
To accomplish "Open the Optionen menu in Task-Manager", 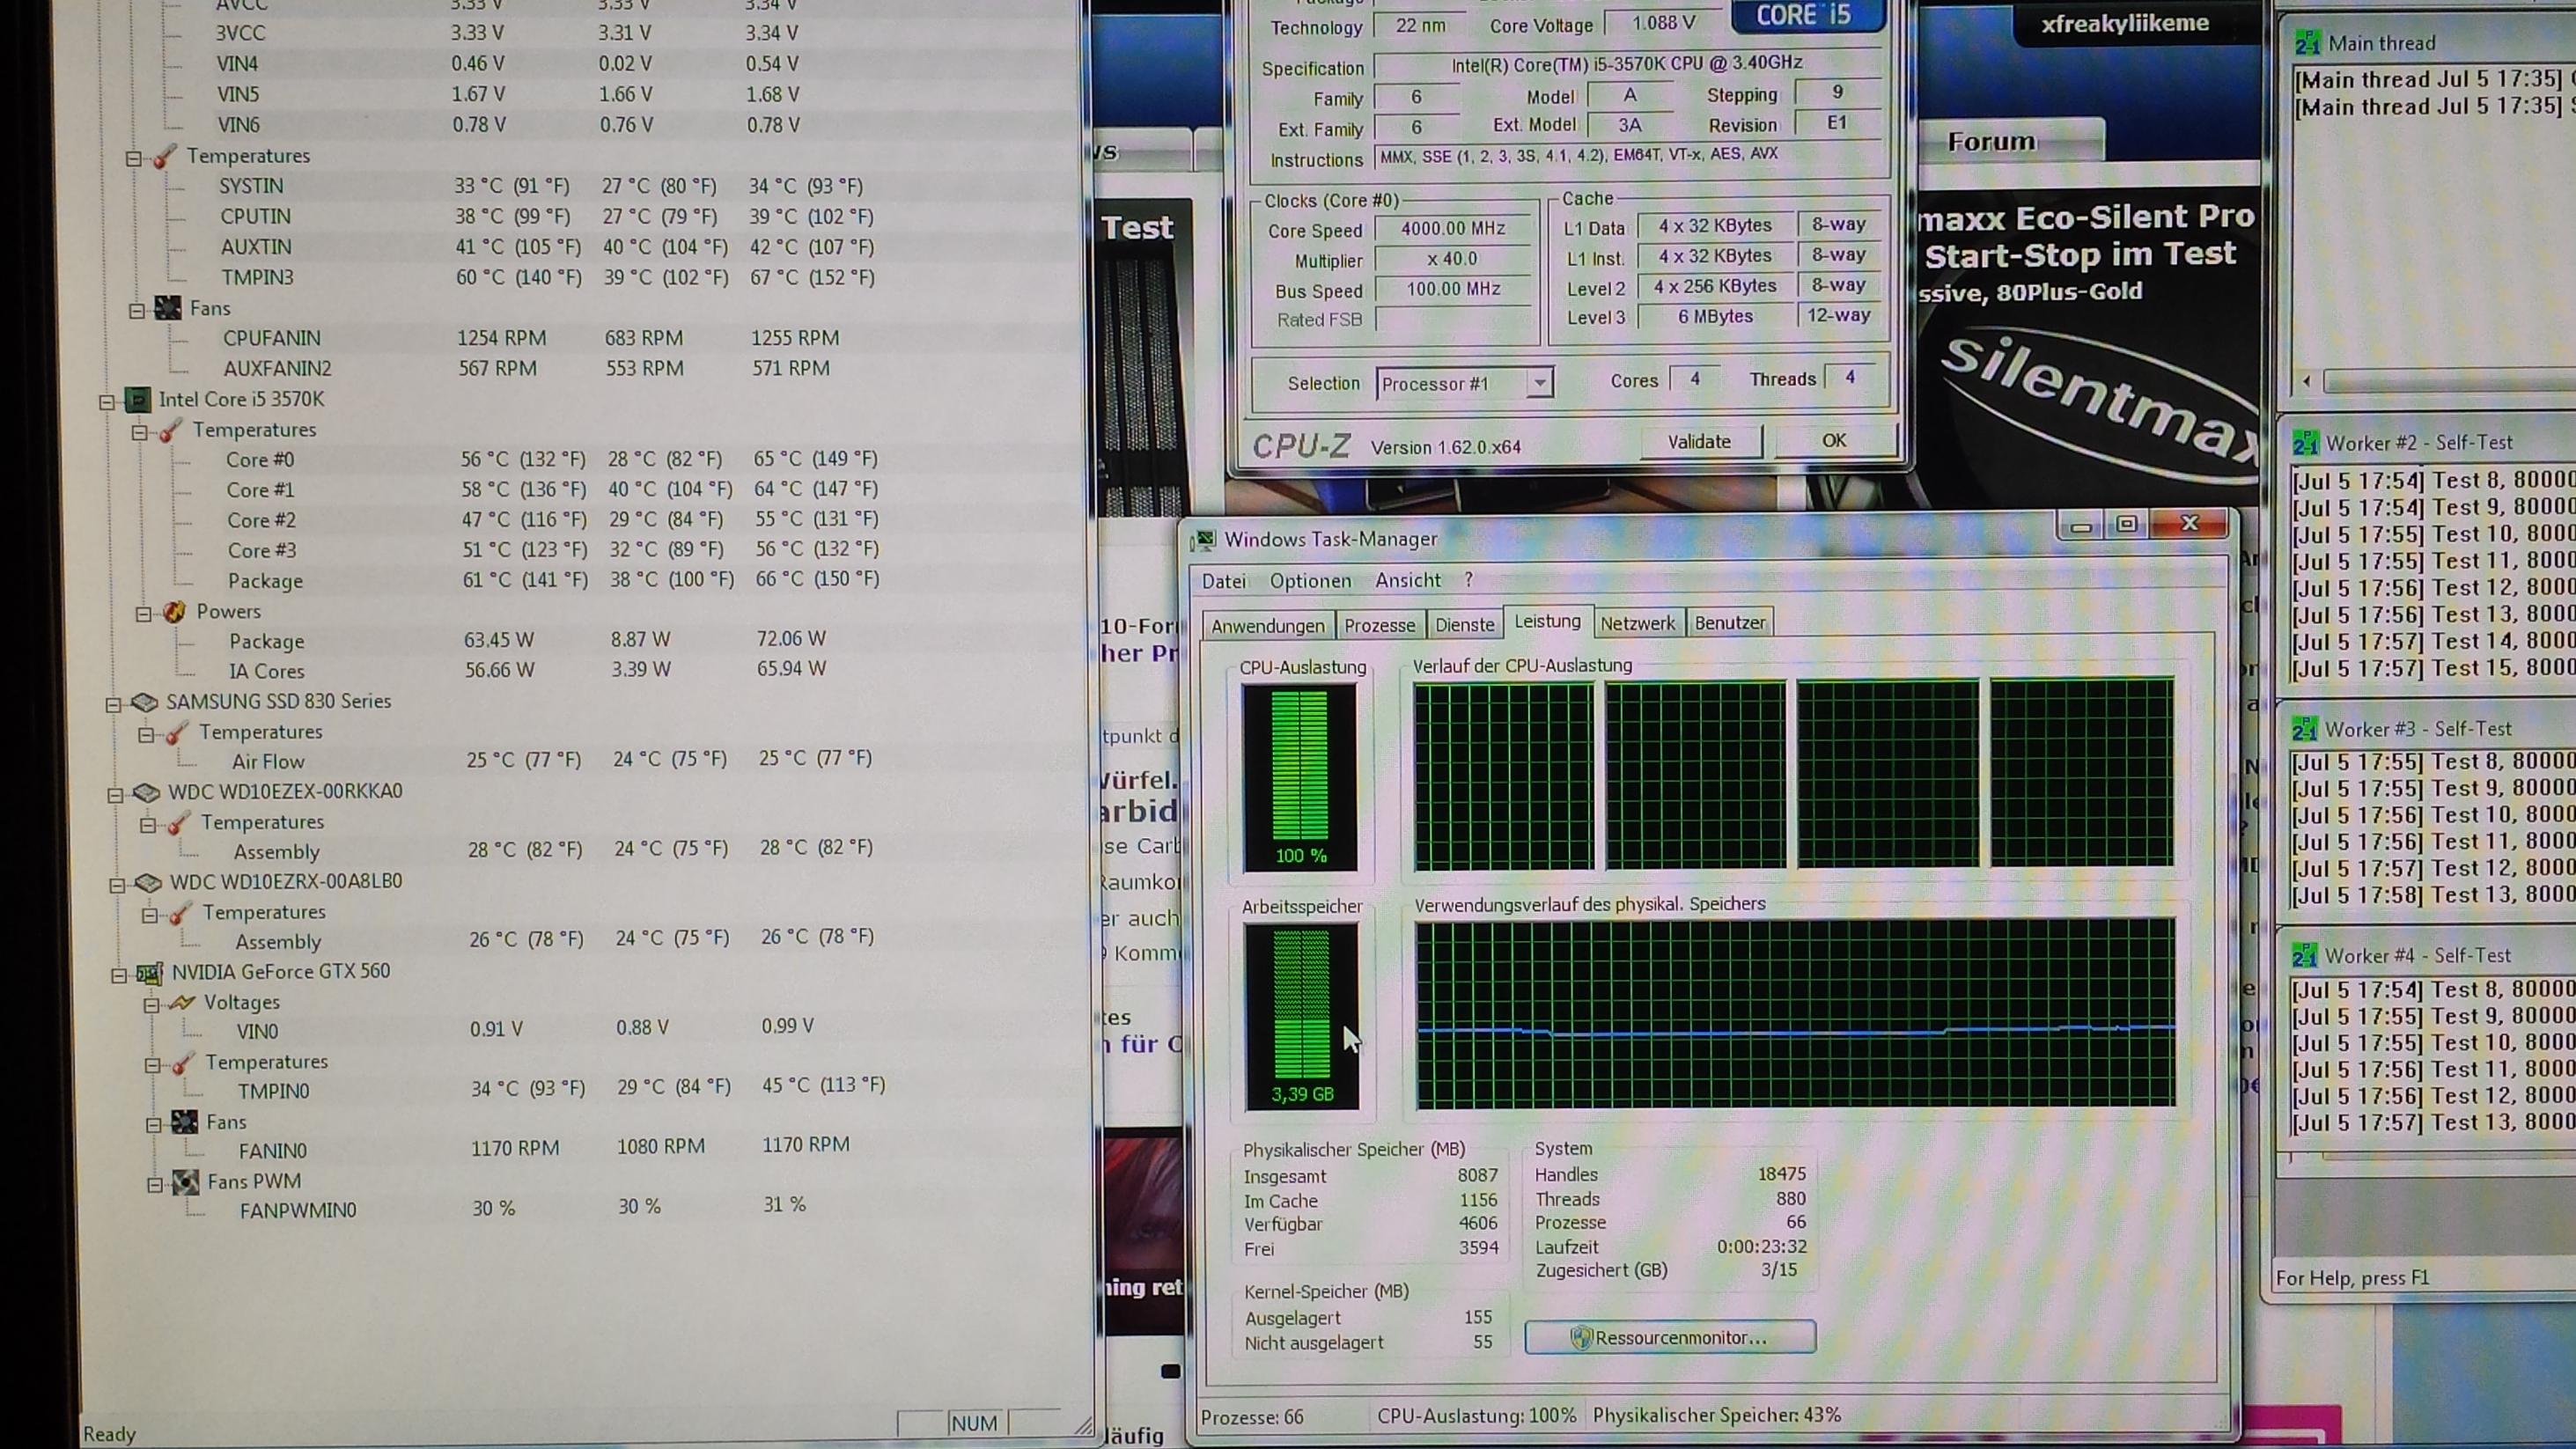I will point(1309,581).
